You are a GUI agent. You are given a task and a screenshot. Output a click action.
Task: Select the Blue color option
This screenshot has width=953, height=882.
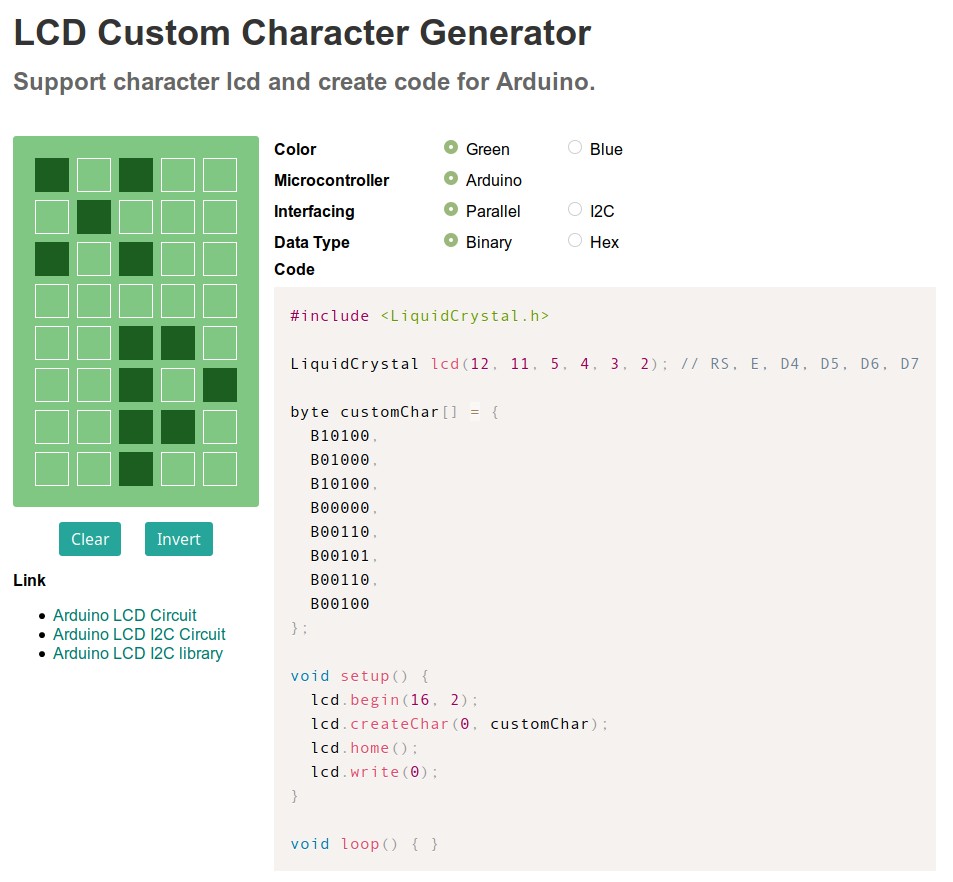(x=575, y=148)
